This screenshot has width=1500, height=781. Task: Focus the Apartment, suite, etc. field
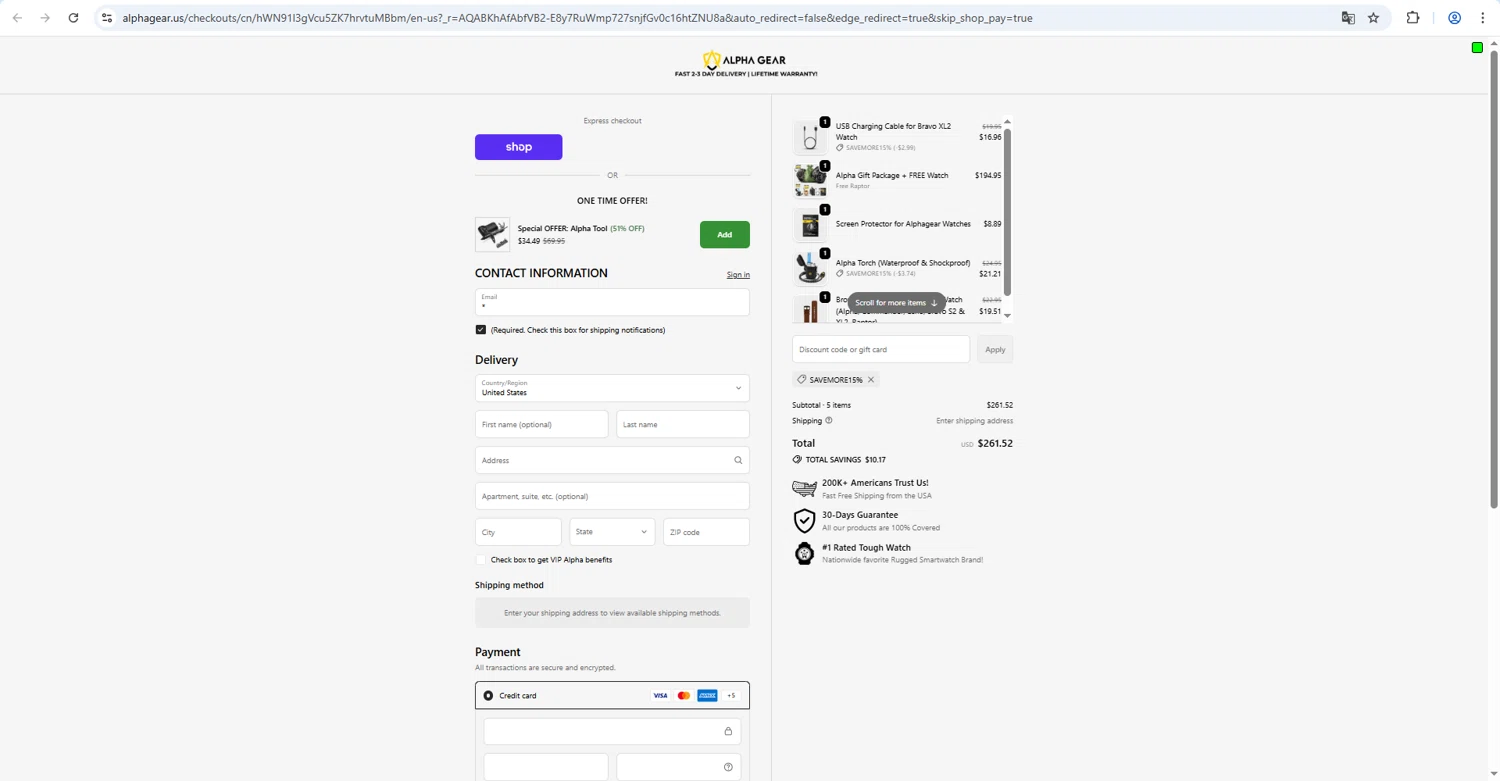point(612,496)
